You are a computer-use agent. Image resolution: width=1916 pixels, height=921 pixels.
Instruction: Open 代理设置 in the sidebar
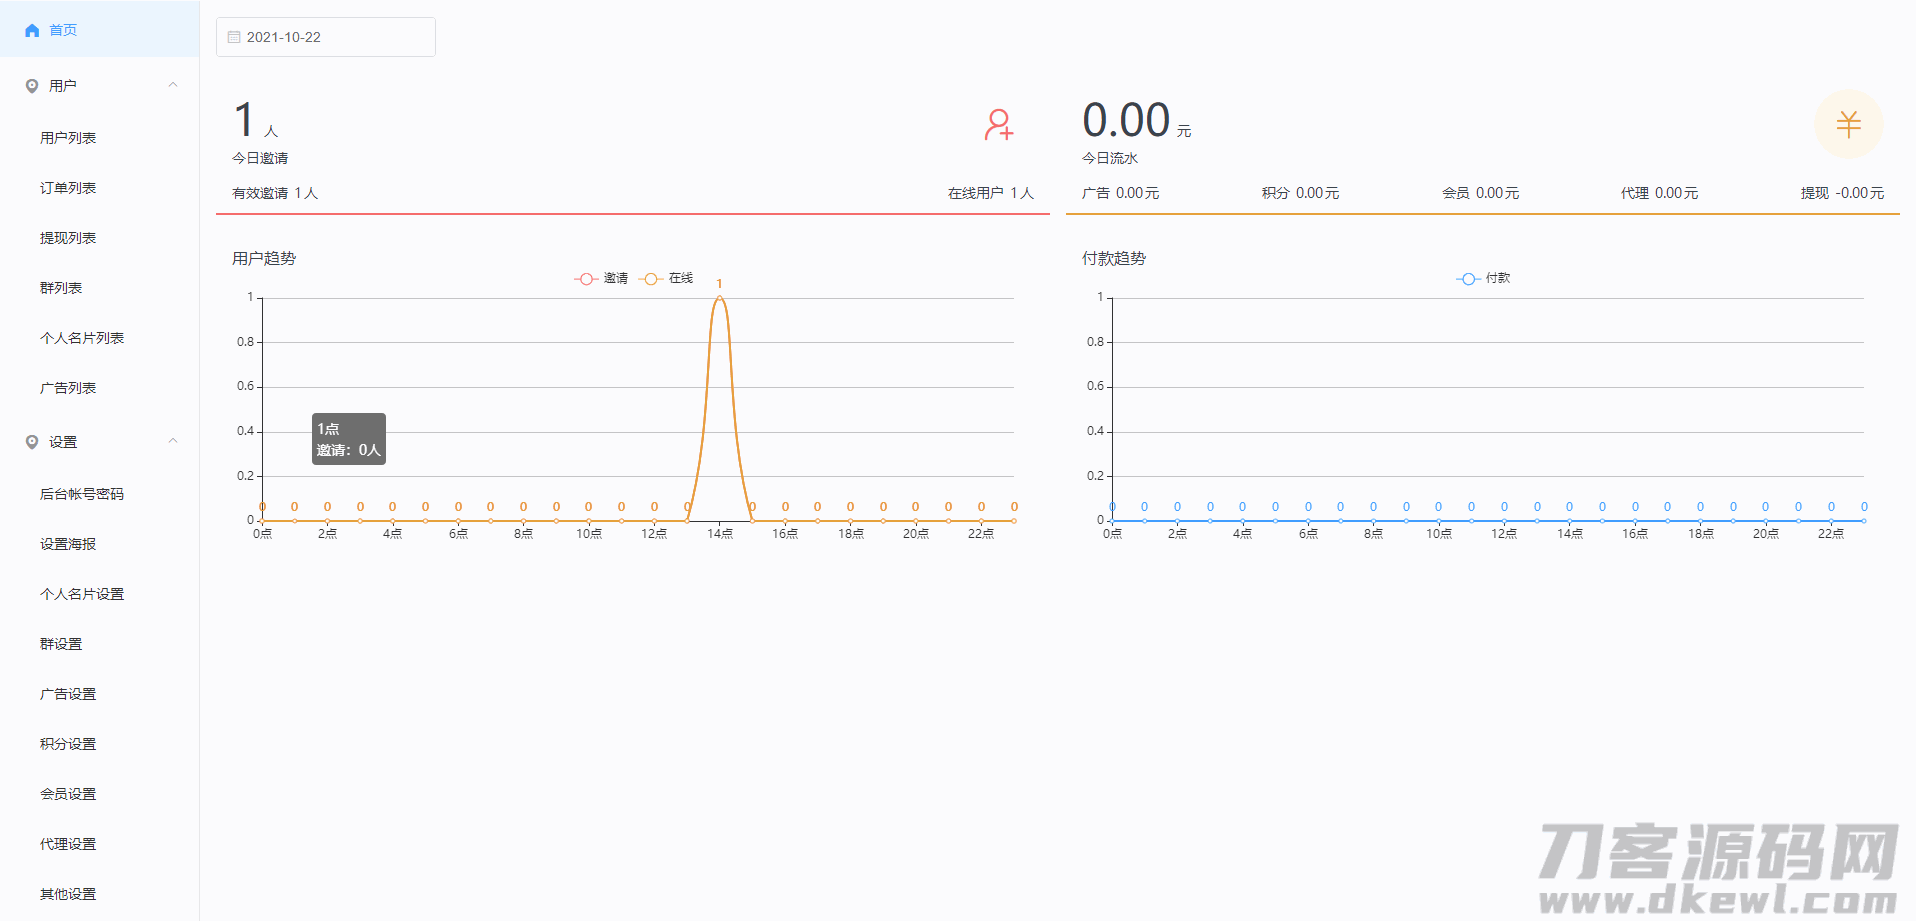(x=68, y=844)
